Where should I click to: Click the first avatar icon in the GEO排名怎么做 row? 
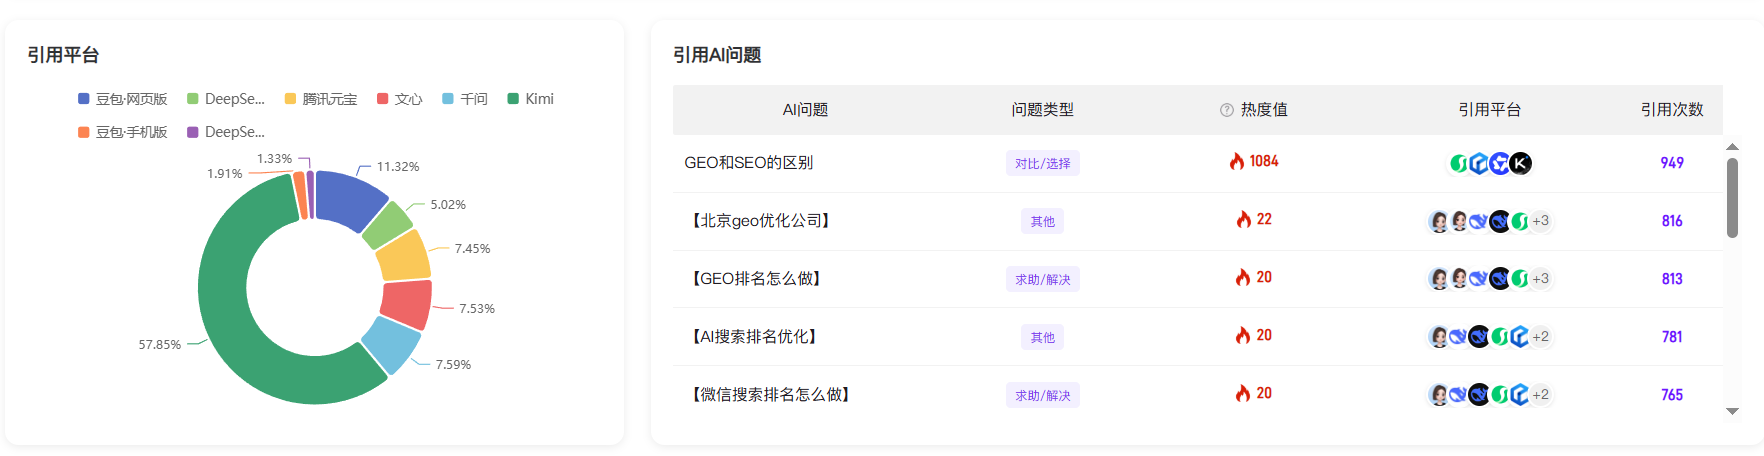click(x=1438, y=279)
